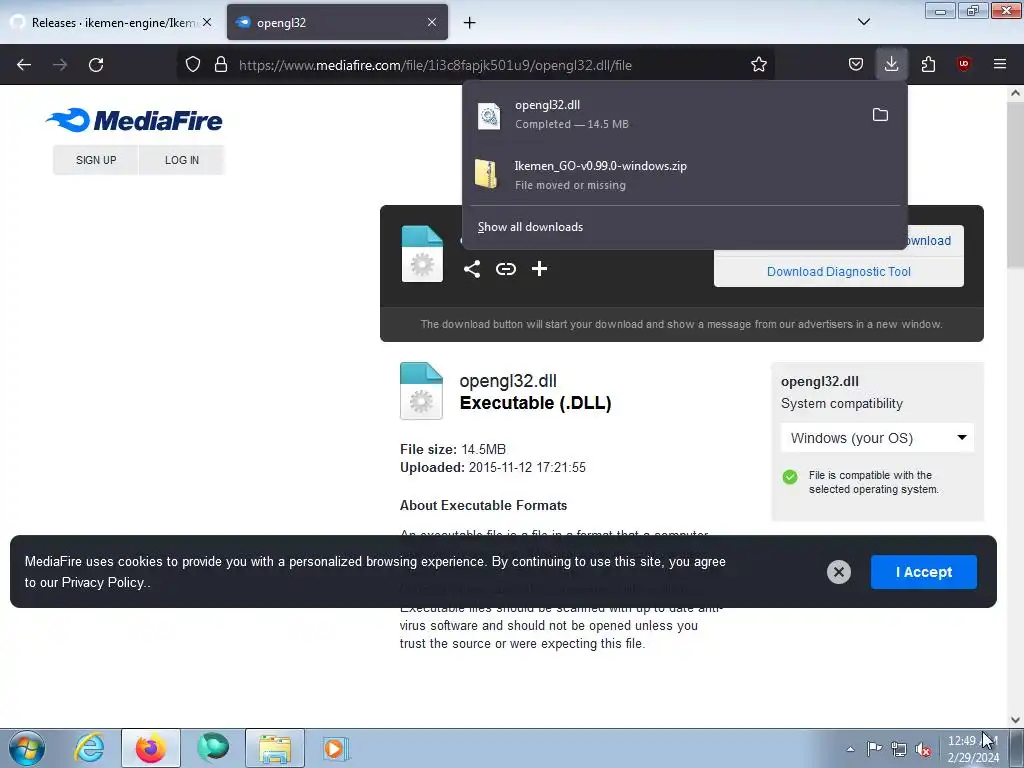
Task: Click the MediaFire logo
Action: [134, 120]
